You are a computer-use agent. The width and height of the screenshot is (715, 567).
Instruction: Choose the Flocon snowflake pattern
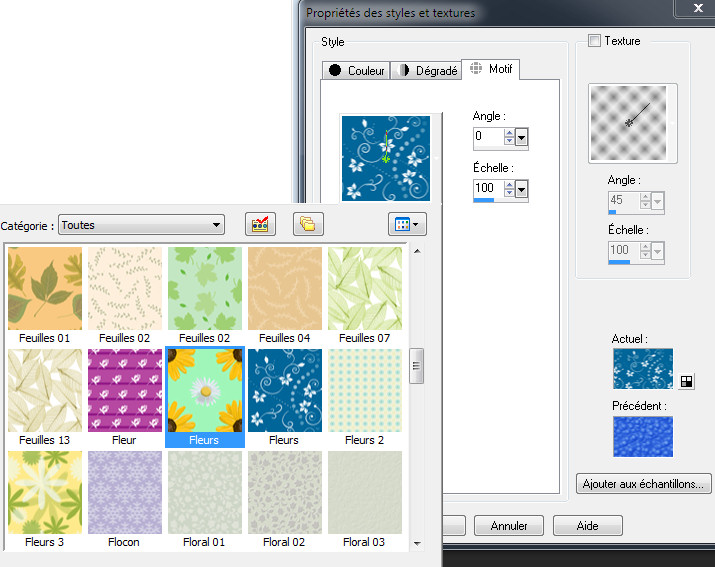click(x=125, y=491)
